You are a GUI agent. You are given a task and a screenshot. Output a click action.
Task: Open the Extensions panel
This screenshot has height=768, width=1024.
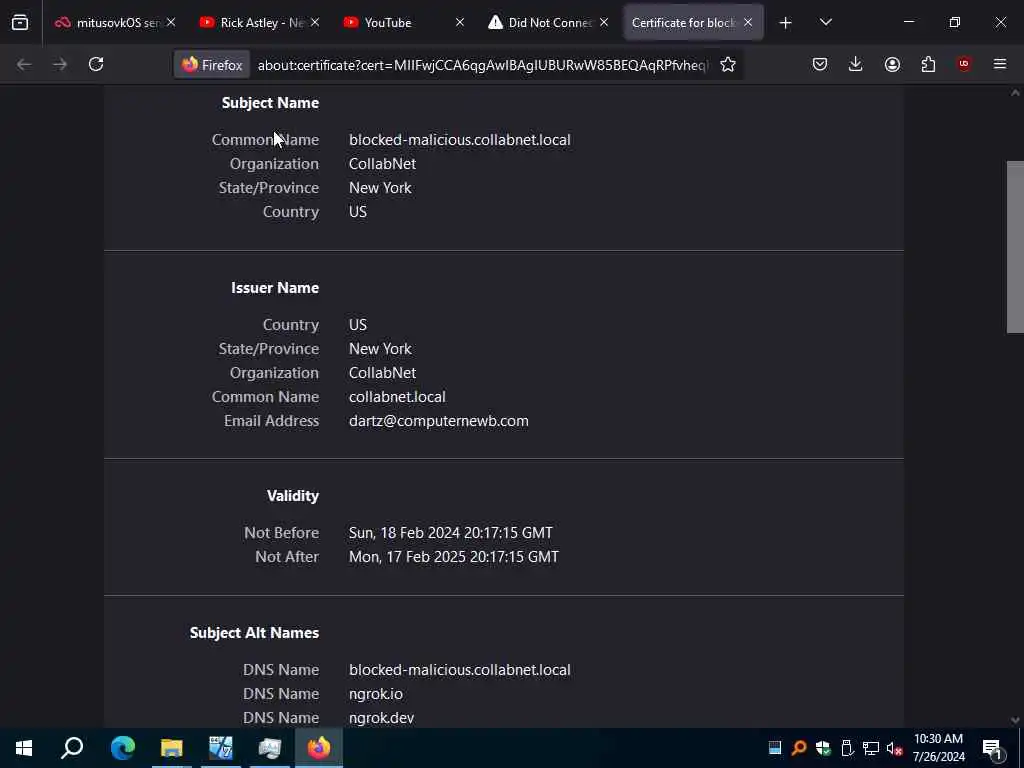click(x=928, y=64)
